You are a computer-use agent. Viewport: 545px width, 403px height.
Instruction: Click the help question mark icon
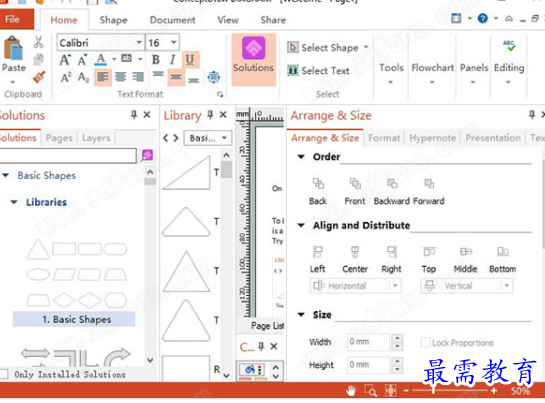(482, 18)
